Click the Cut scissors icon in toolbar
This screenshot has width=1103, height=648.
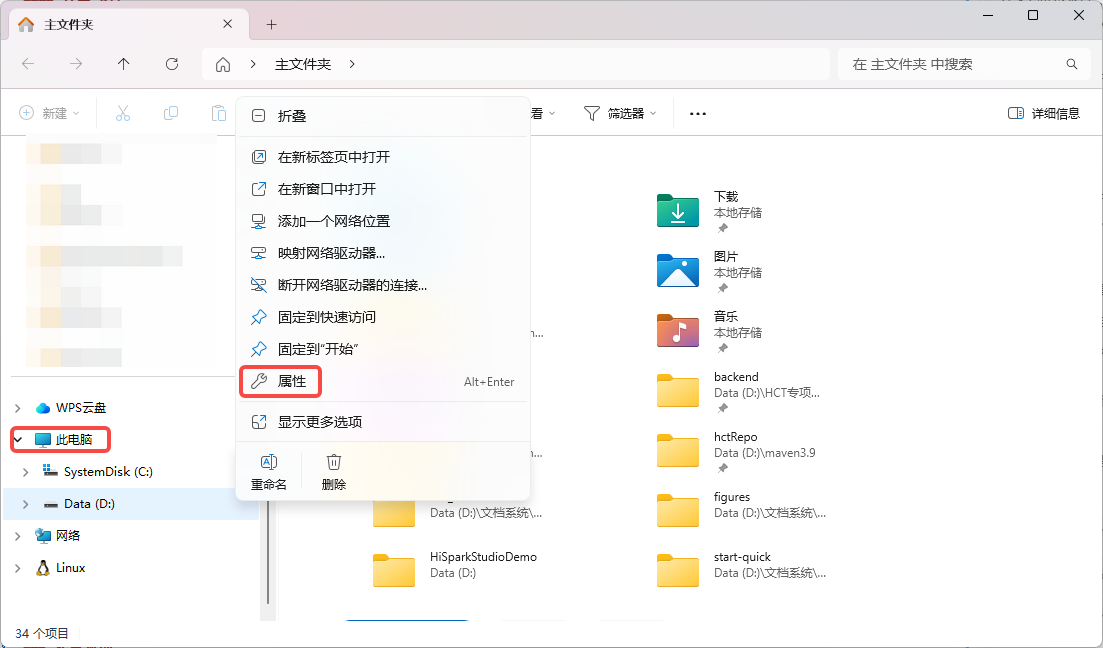pos(122,113)
